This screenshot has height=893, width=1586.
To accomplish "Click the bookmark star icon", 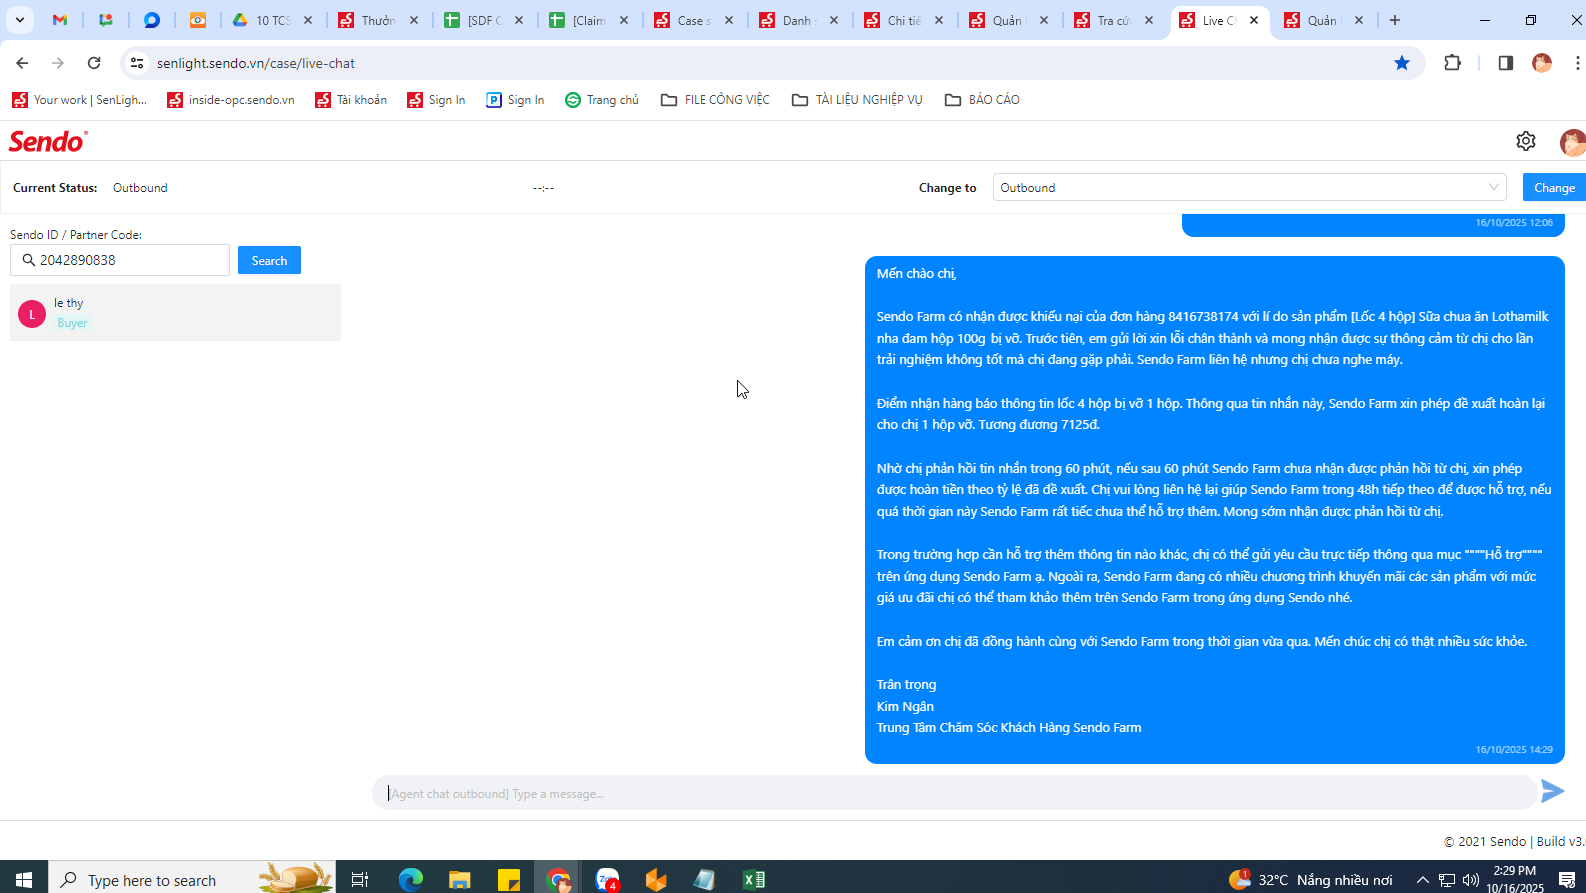I will click(1402, 63).
